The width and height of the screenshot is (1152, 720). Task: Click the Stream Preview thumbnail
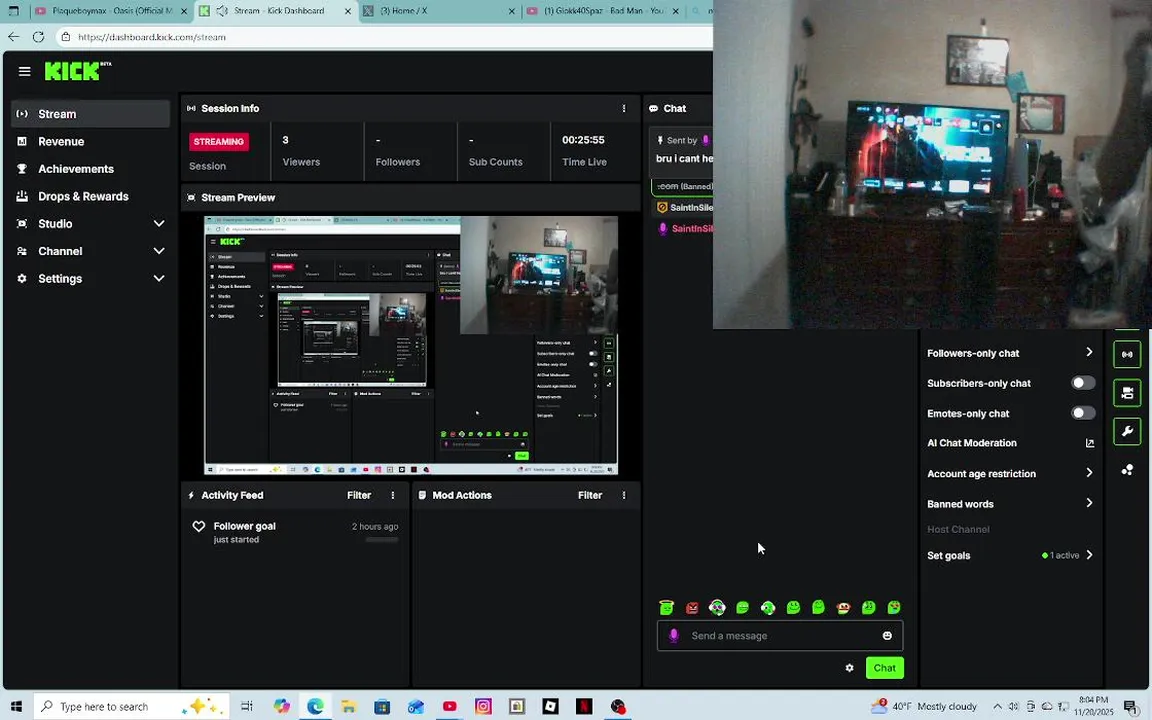click(411, 345)
